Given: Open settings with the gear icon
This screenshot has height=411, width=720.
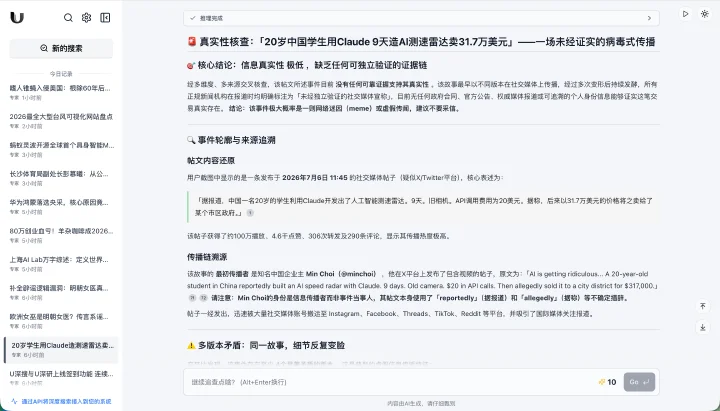Looking at the screenshot, I should pyautogui.click(x=86, y=17).
